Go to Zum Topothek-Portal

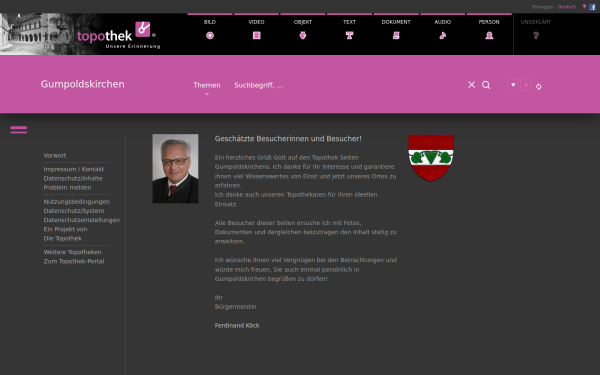click(74, 261)
